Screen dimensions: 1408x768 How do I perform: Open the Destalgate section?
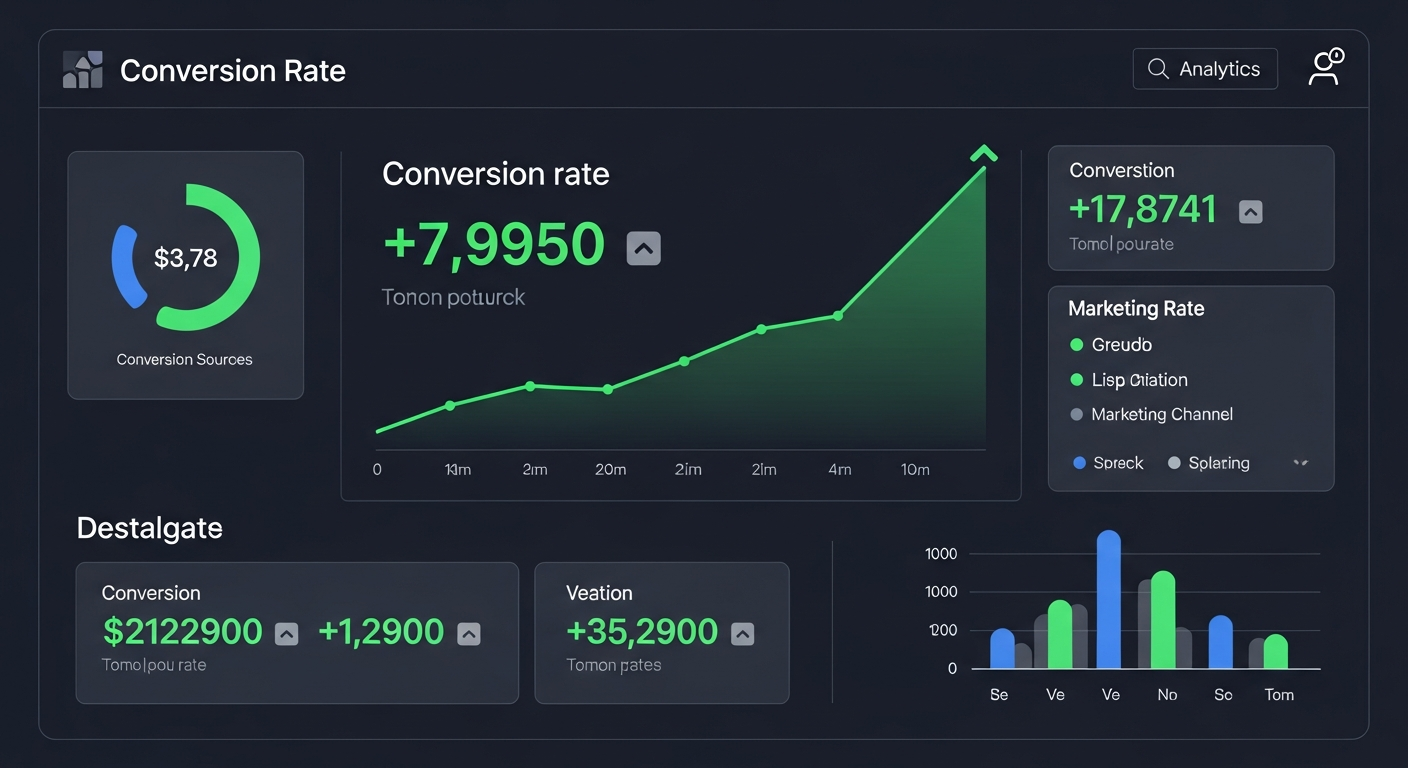point(149,527)
